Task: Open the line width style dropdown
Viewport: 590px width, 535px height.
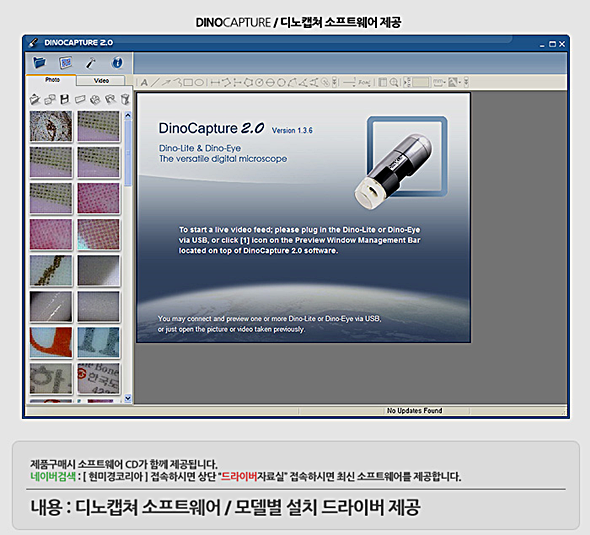Action: tap(350, 82)
